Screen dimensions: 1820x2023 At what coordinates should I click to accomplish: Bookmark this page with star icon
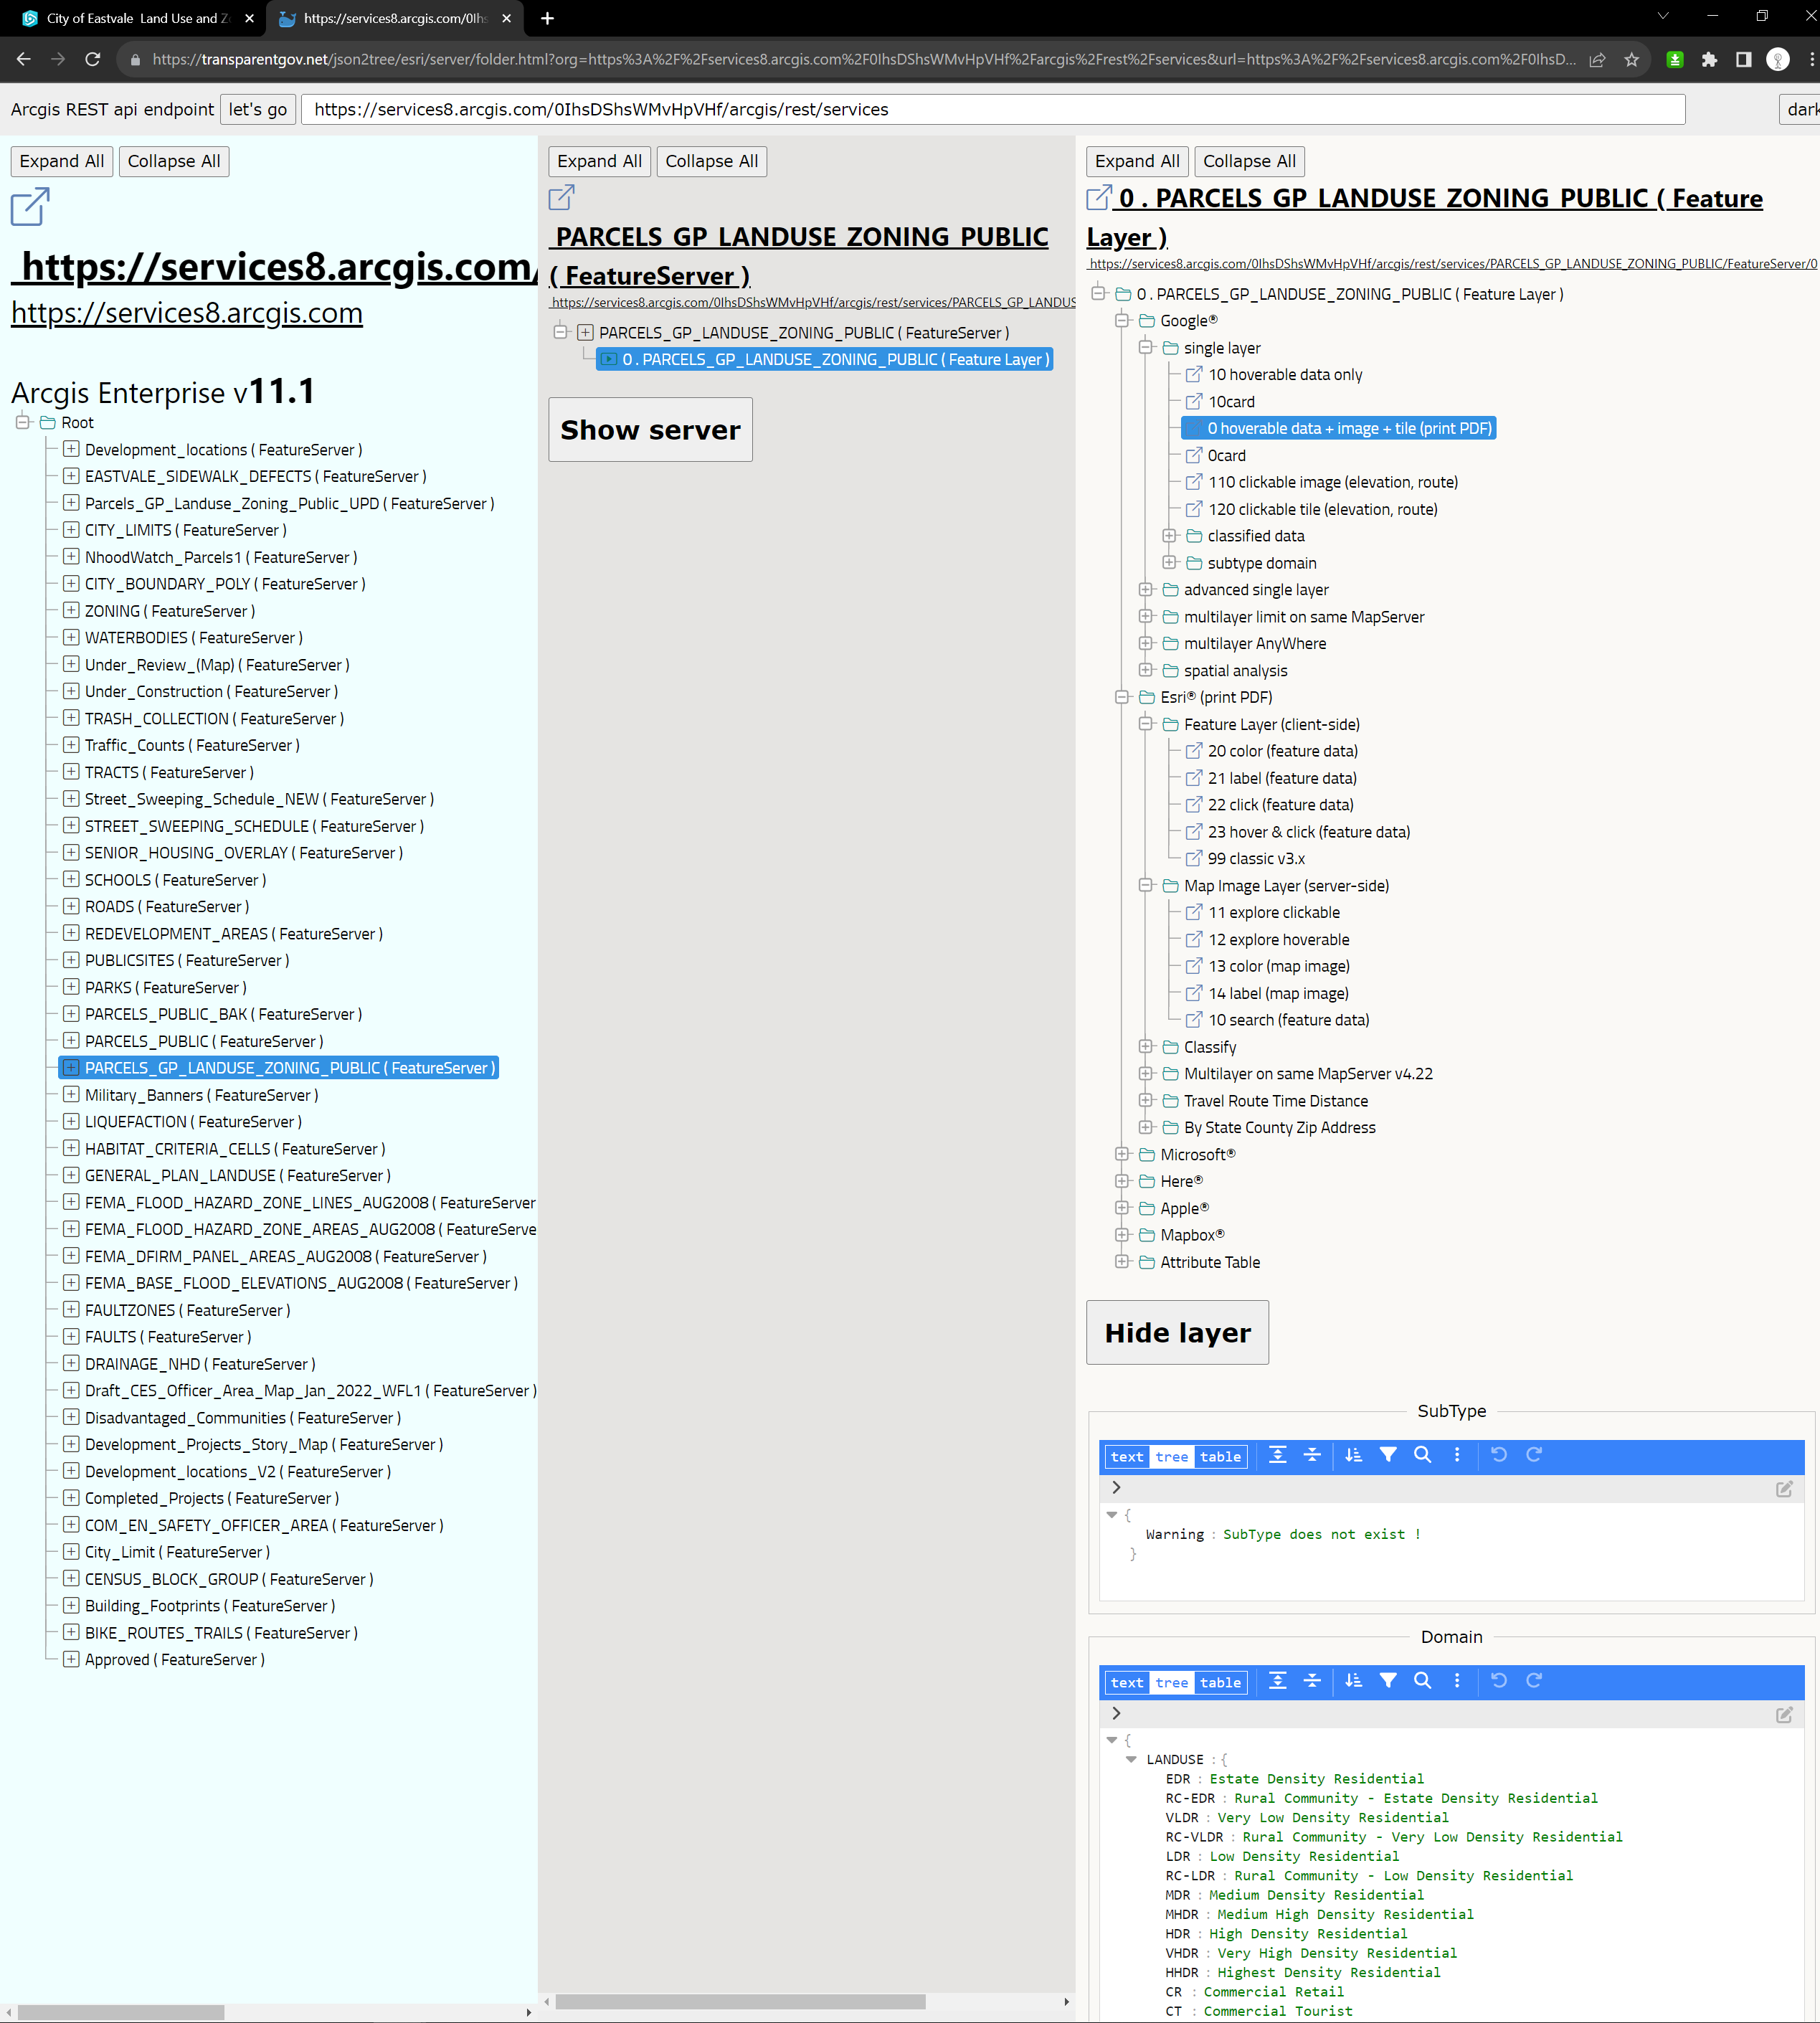(1632, 59)
